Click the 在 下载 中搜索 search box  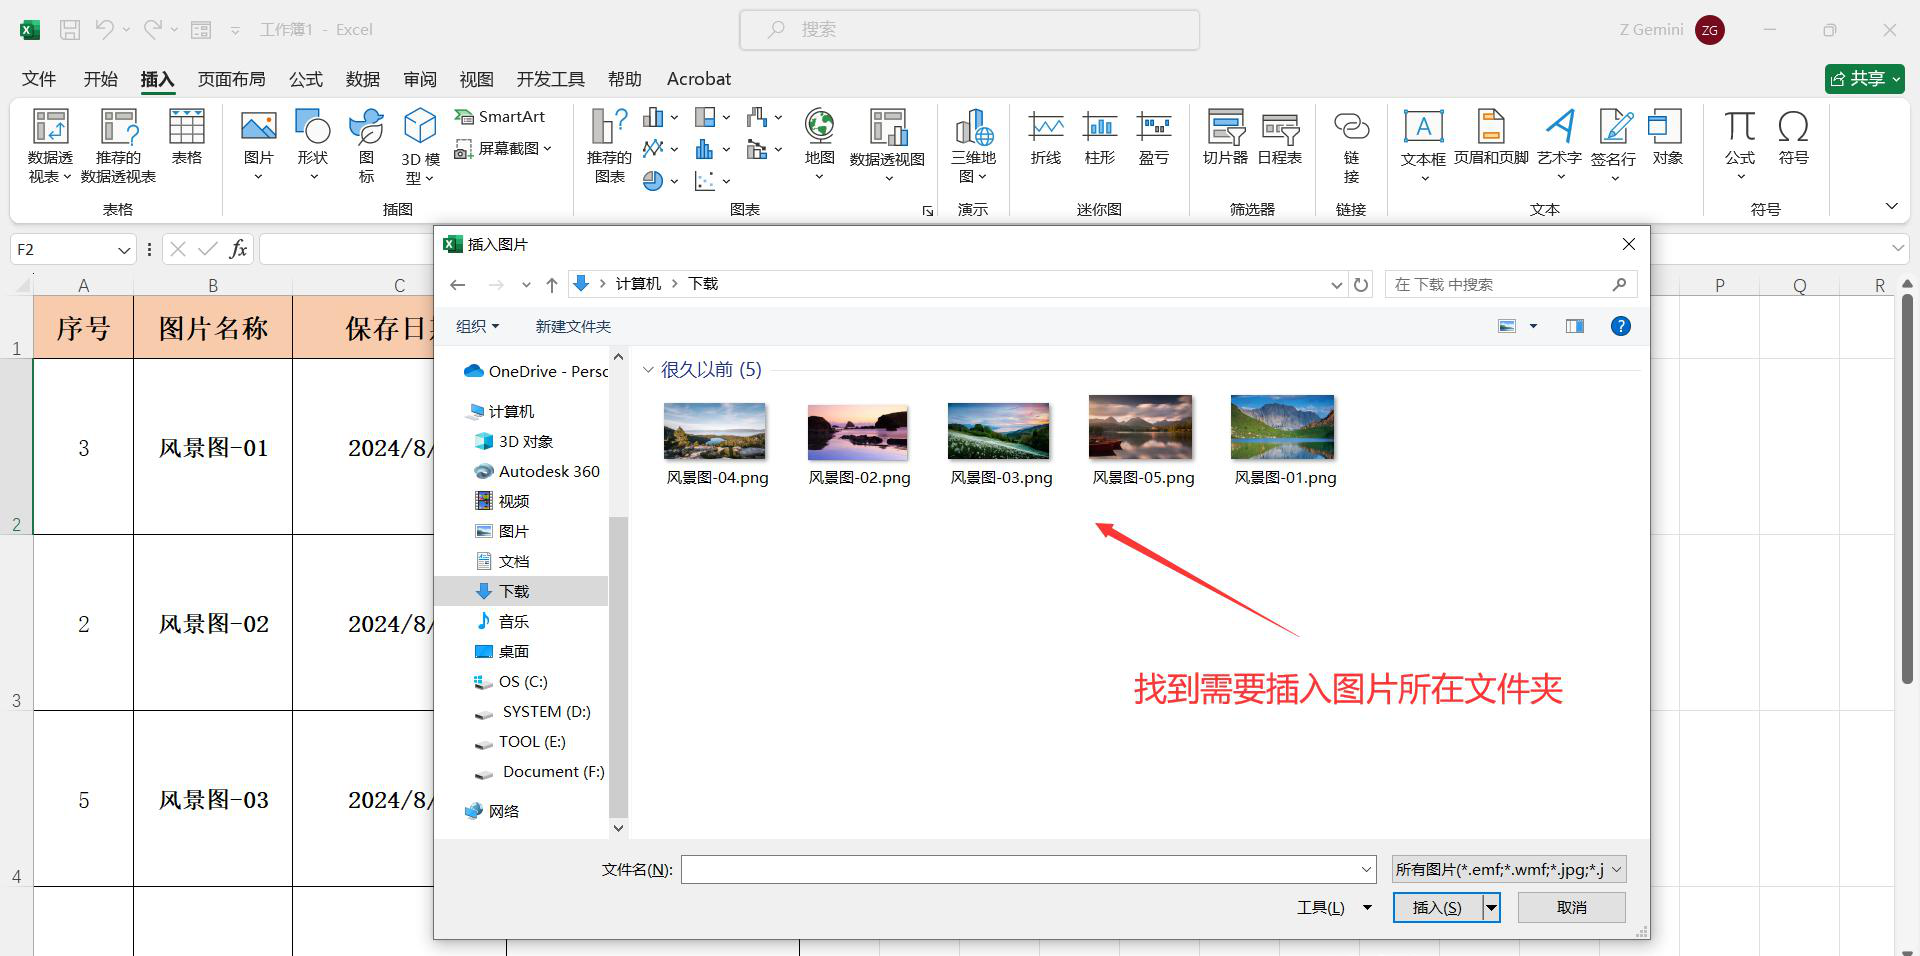[1511, 285]
